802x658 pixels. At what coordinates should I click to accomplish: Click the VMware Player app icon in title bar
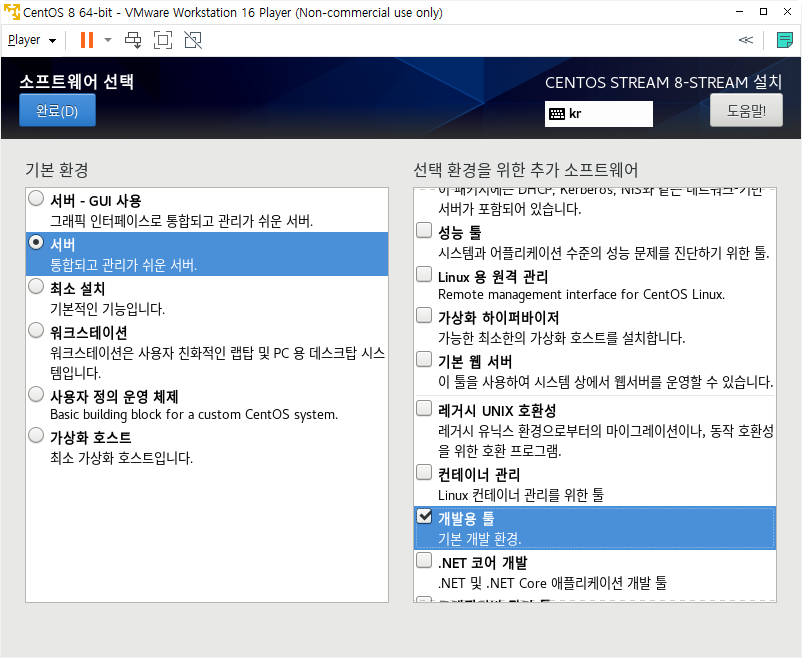click(12, 12)
